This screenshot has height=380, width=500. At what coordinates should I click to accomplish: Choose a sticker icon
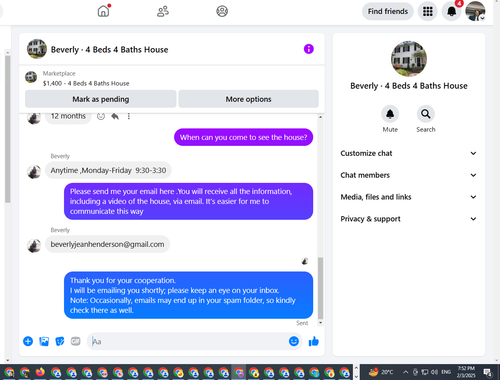(x=60, y=341)
